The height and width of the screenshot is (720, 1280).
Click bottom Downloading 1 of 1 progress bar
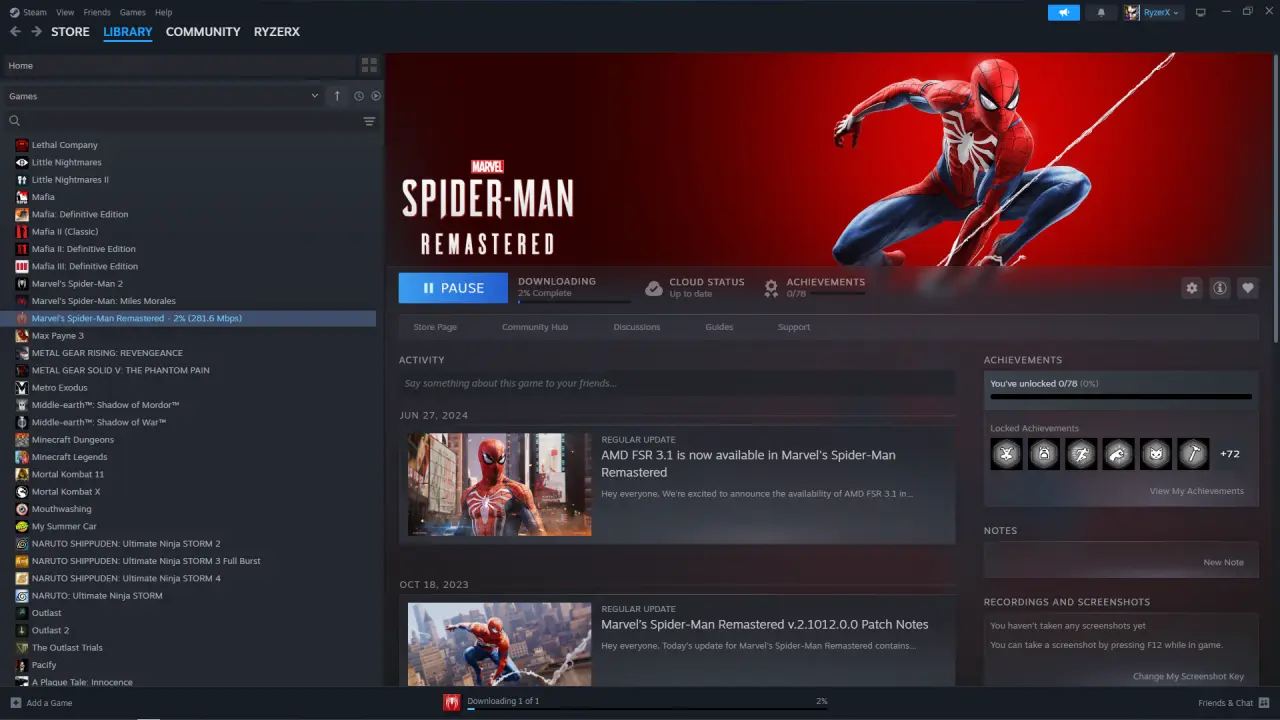pyautogui.click(x=647, y=709)
